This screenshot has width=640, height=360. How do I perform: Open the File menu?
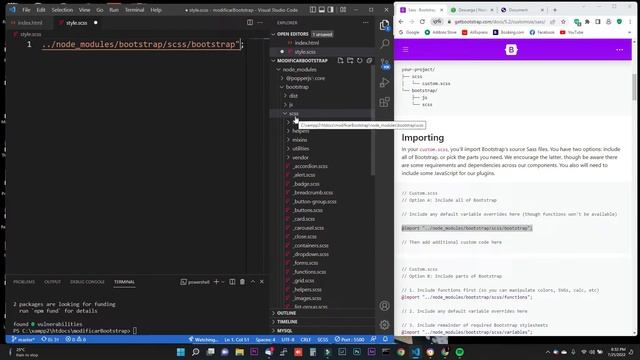(26, 9)
